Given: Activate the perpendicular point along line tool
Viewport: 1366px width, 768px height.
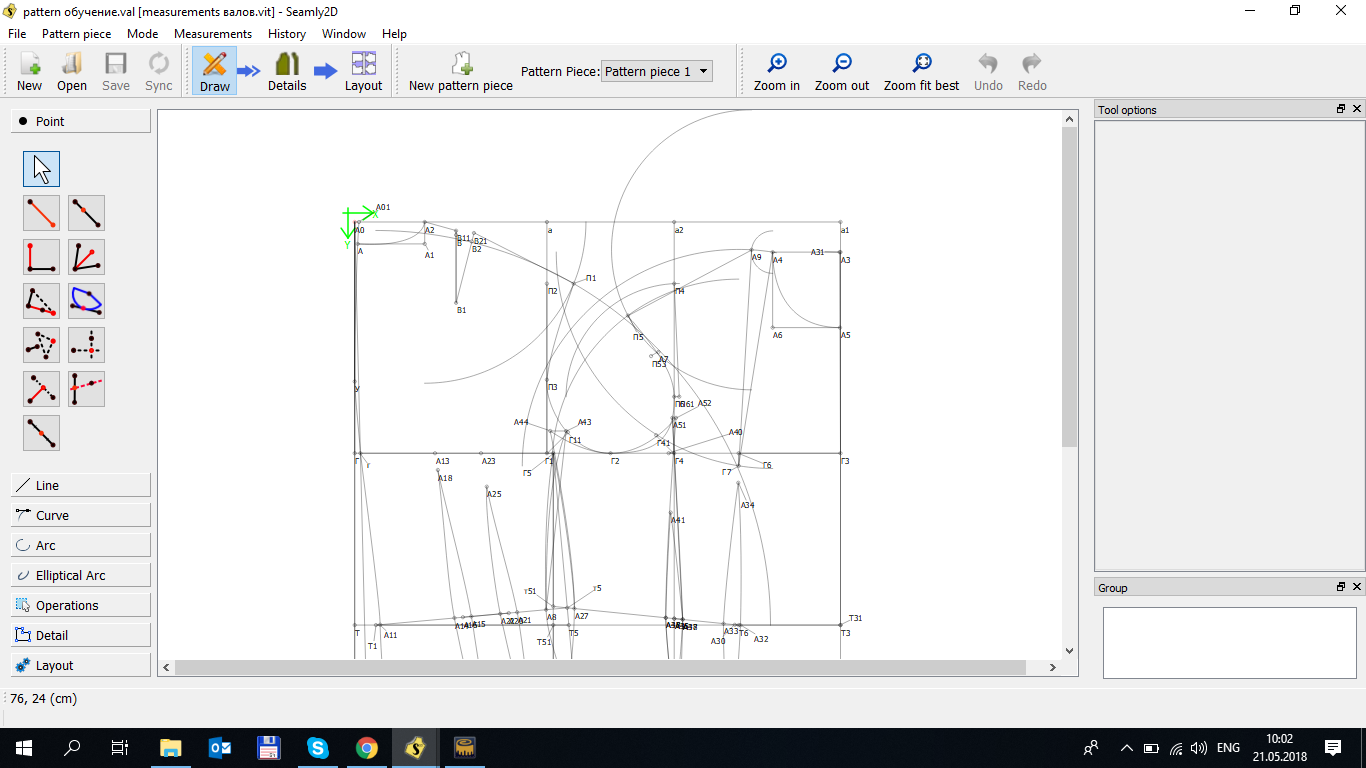Looking at the screenshot, I should tap(41, 389).
